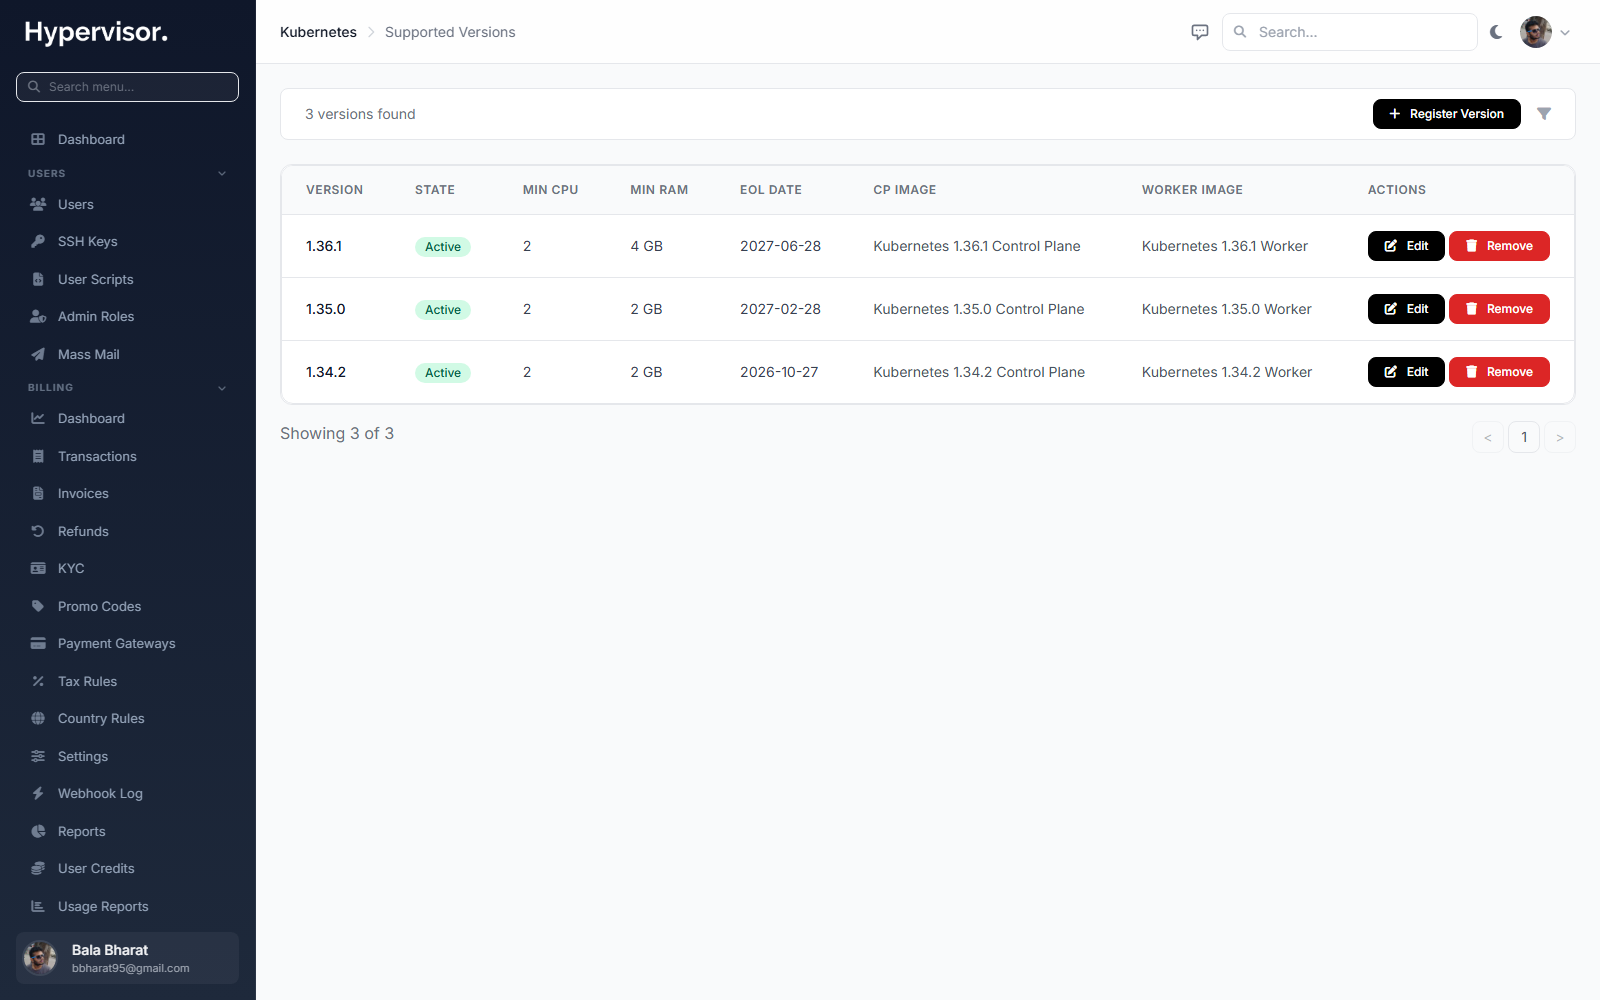Collapse the BILLING menu section

(x=222, y=388)
